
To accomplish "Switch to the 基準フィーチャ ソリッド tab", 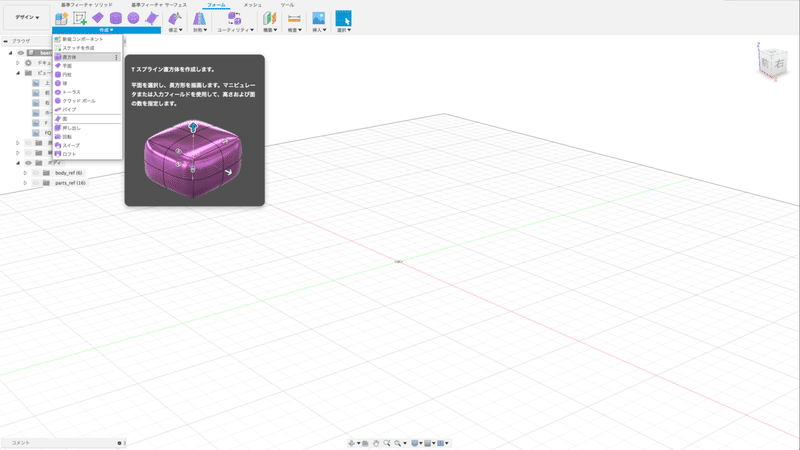I will click(87, 5).
